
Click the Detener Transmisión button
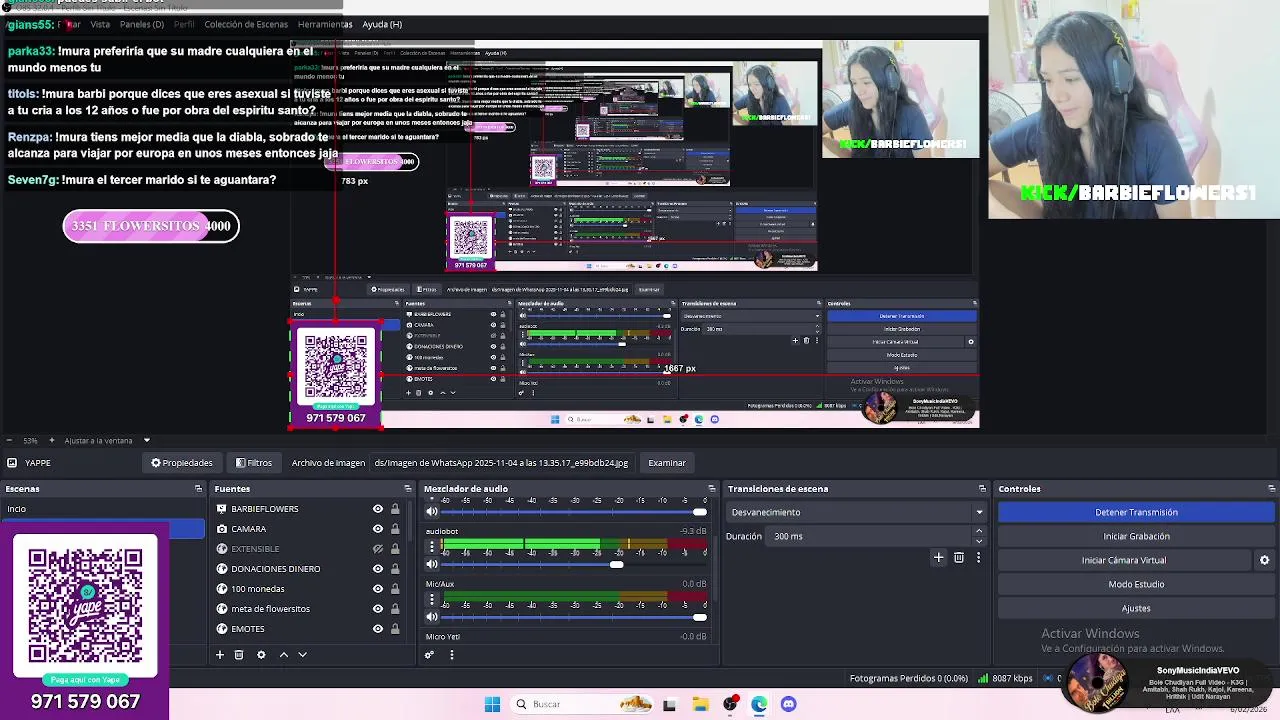[x=1136, y=512]
